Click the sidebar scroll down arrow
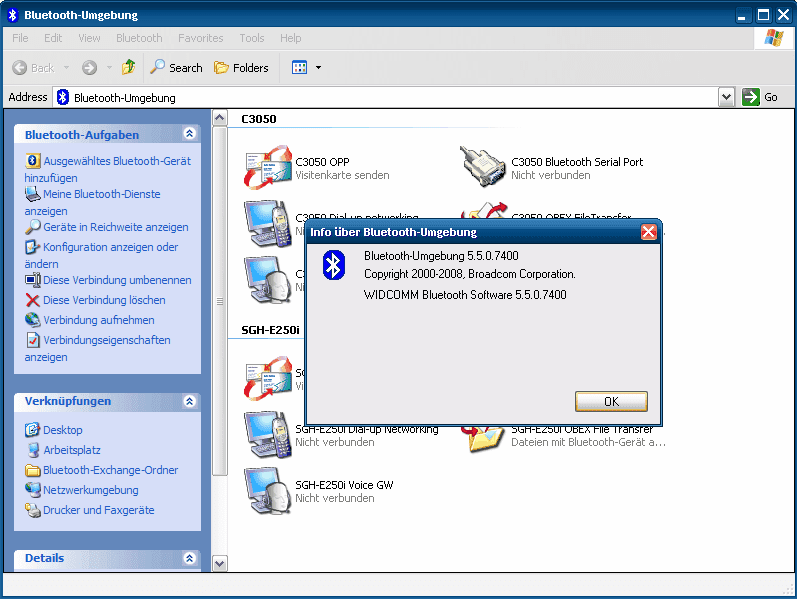 tap(220, 563)
